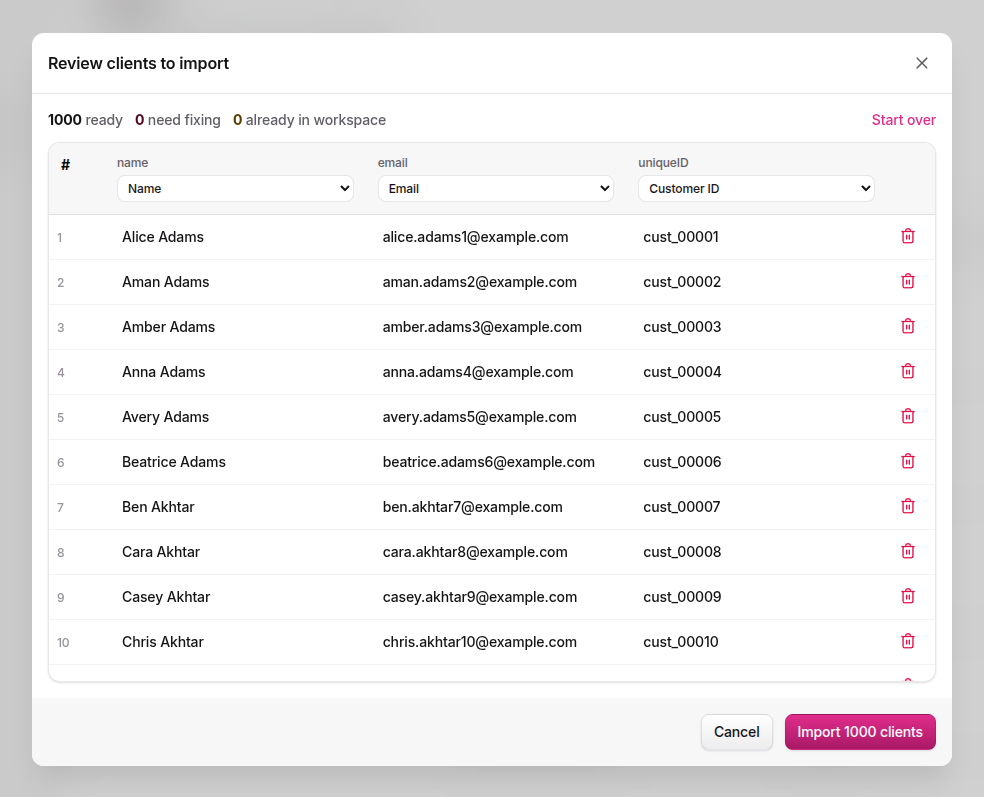Click the ID cust_00003
The width and height of the screenshot is (984, 797).
tap(682, 327)
